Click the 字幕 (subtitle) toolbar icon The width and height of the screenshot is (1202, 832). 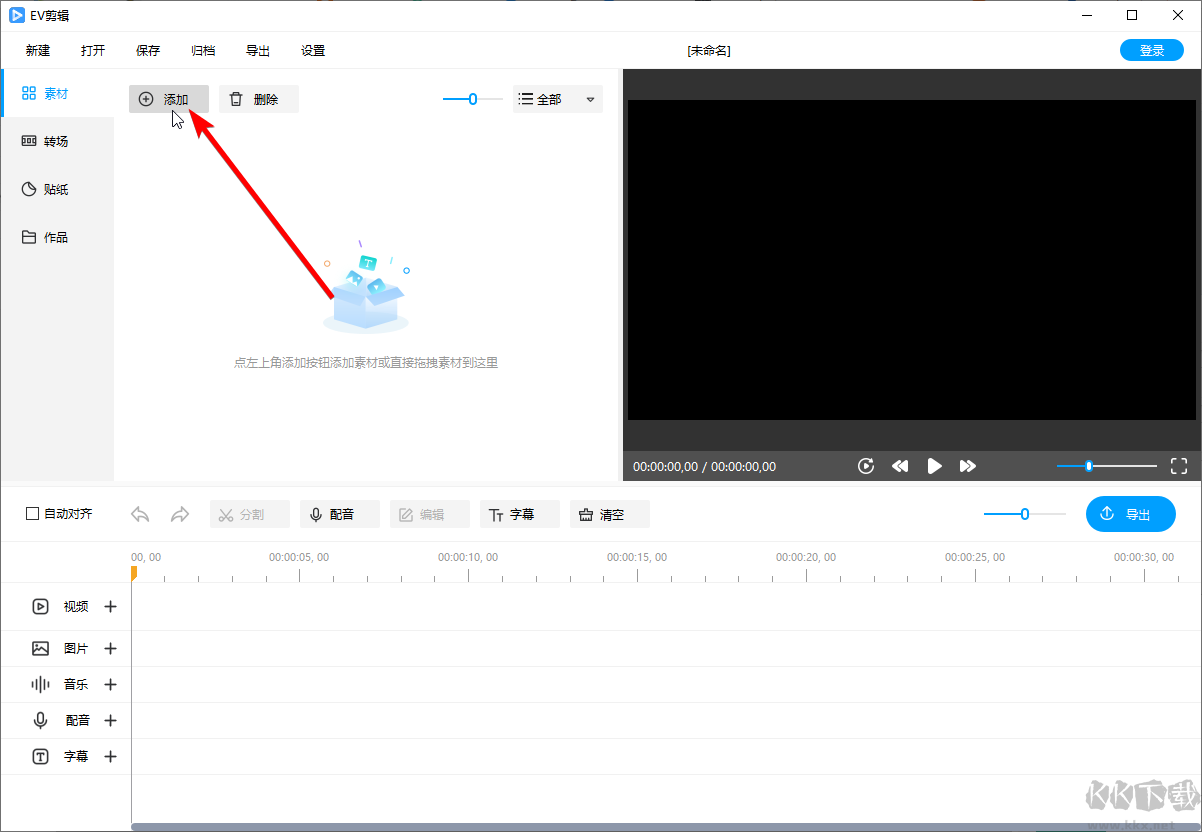(519, 513)
